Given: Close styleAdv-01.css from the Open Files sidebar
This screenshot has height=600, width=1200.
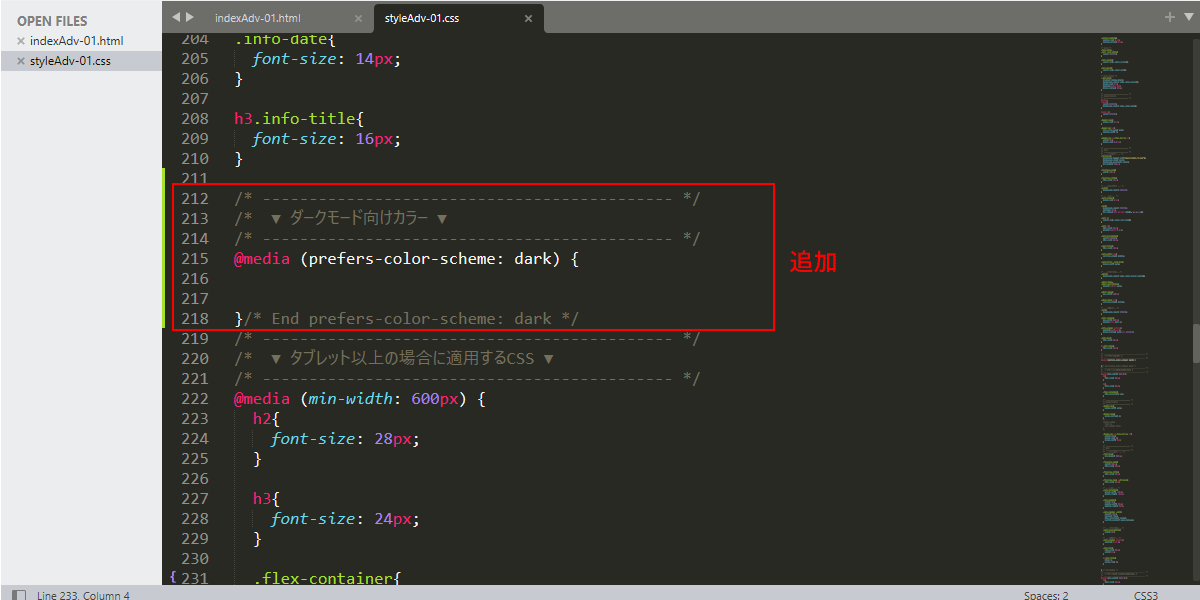Looking at the screenshot, I should pos(21,61).
